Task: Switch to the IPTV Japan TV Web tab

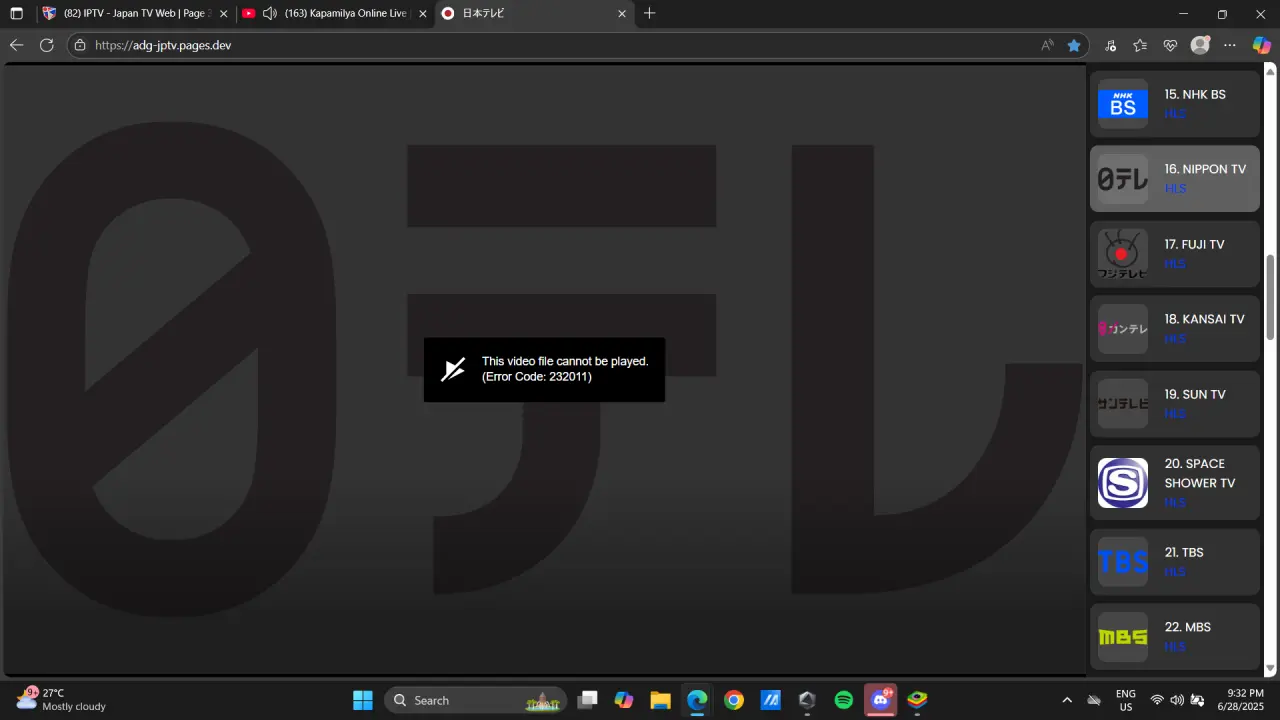Action: [135, 14]
